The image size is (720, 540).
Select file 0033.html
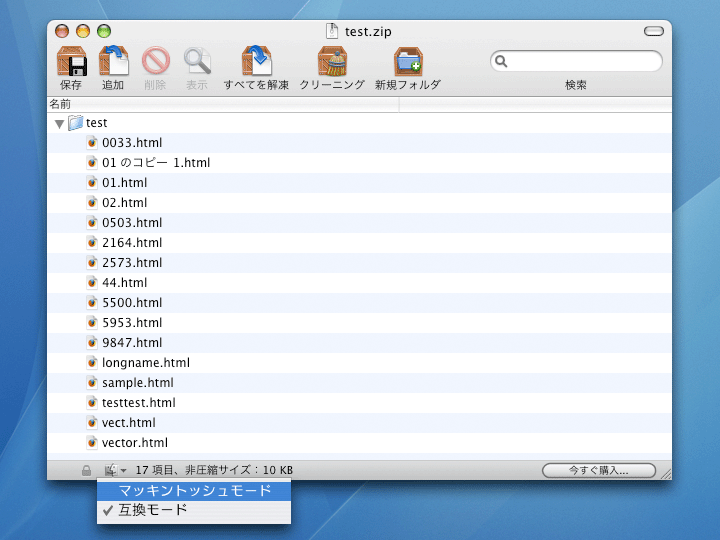[359, 143]
